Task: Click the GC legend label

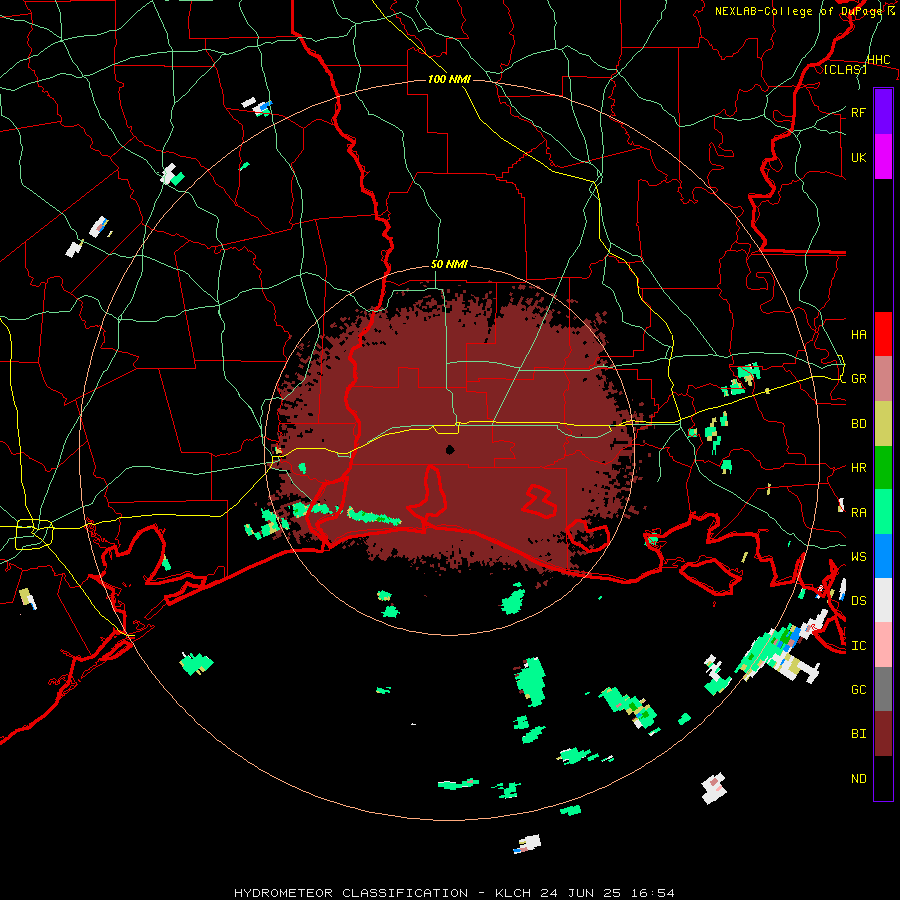Action: (x=859, y=690)
